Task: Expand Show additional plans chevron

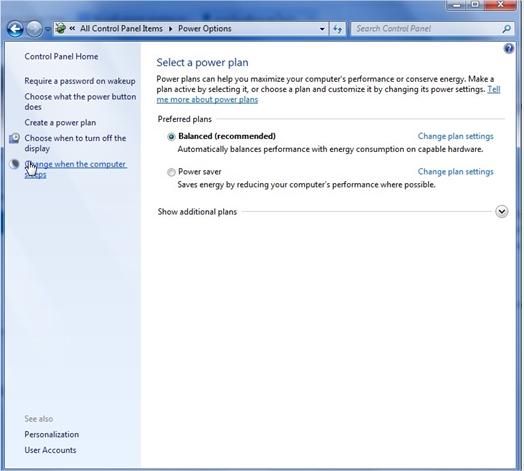Action: point(502,212)
